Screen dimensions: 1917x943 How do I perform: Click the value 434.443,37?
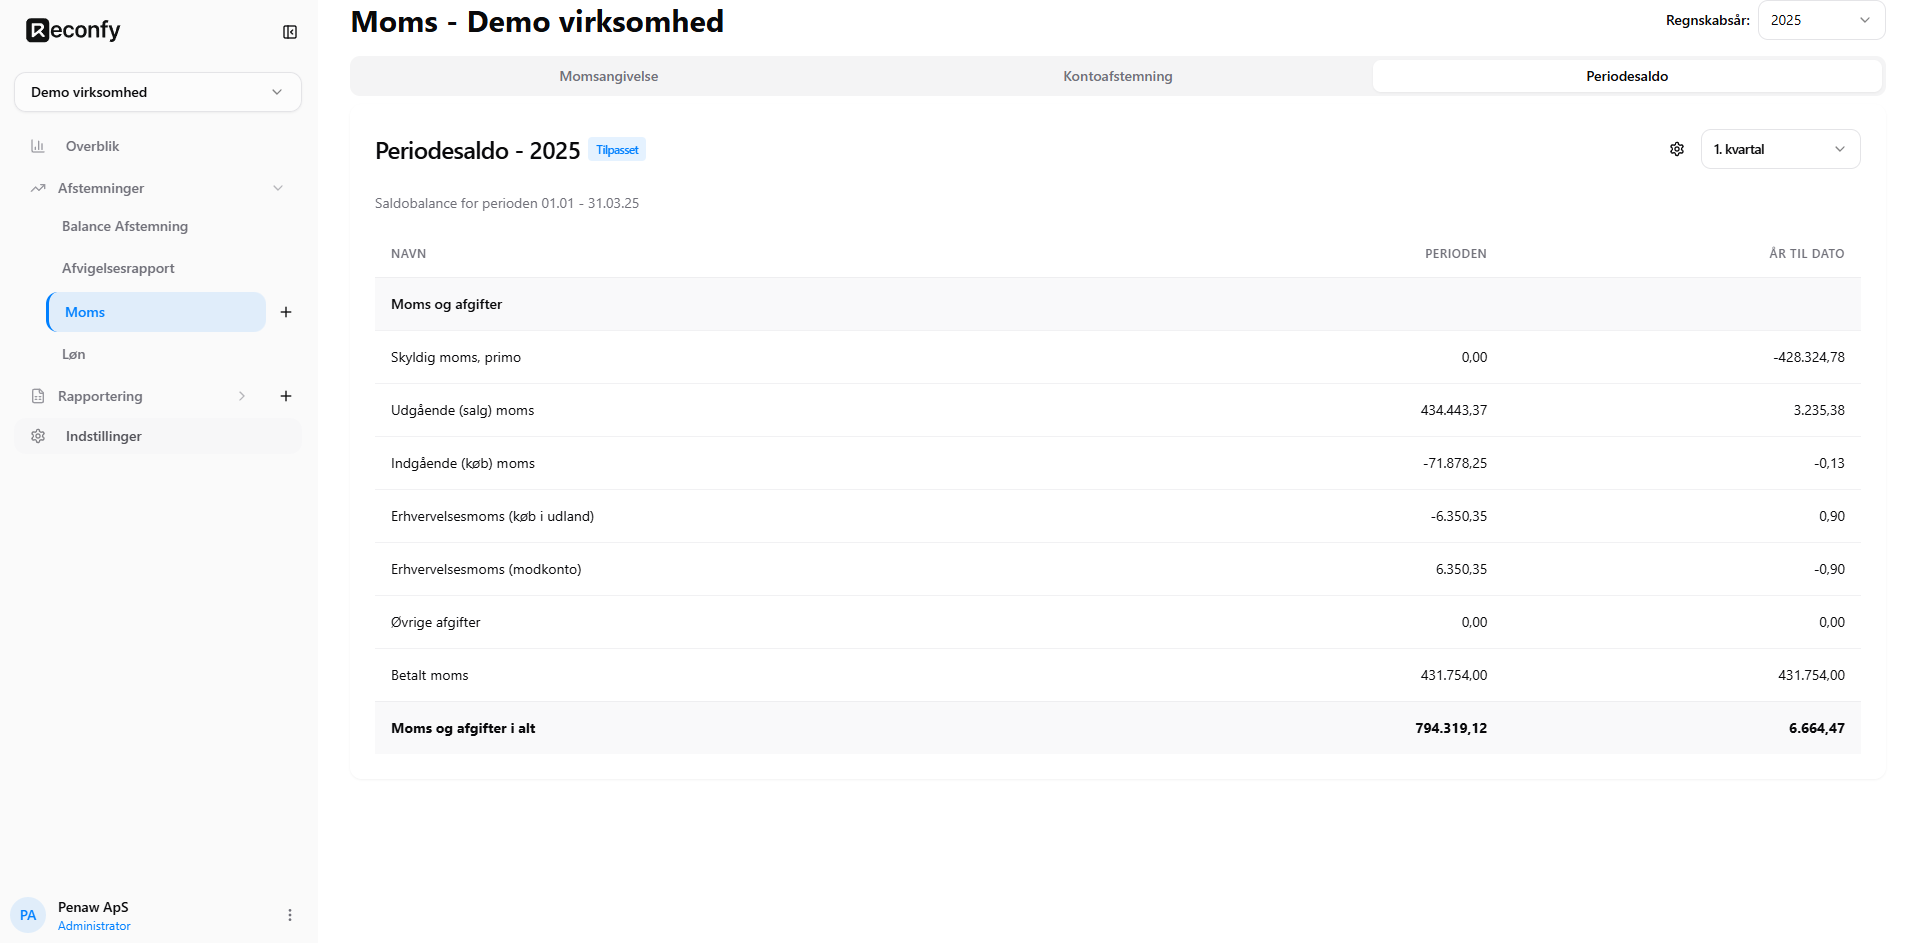coord(1454,410)
